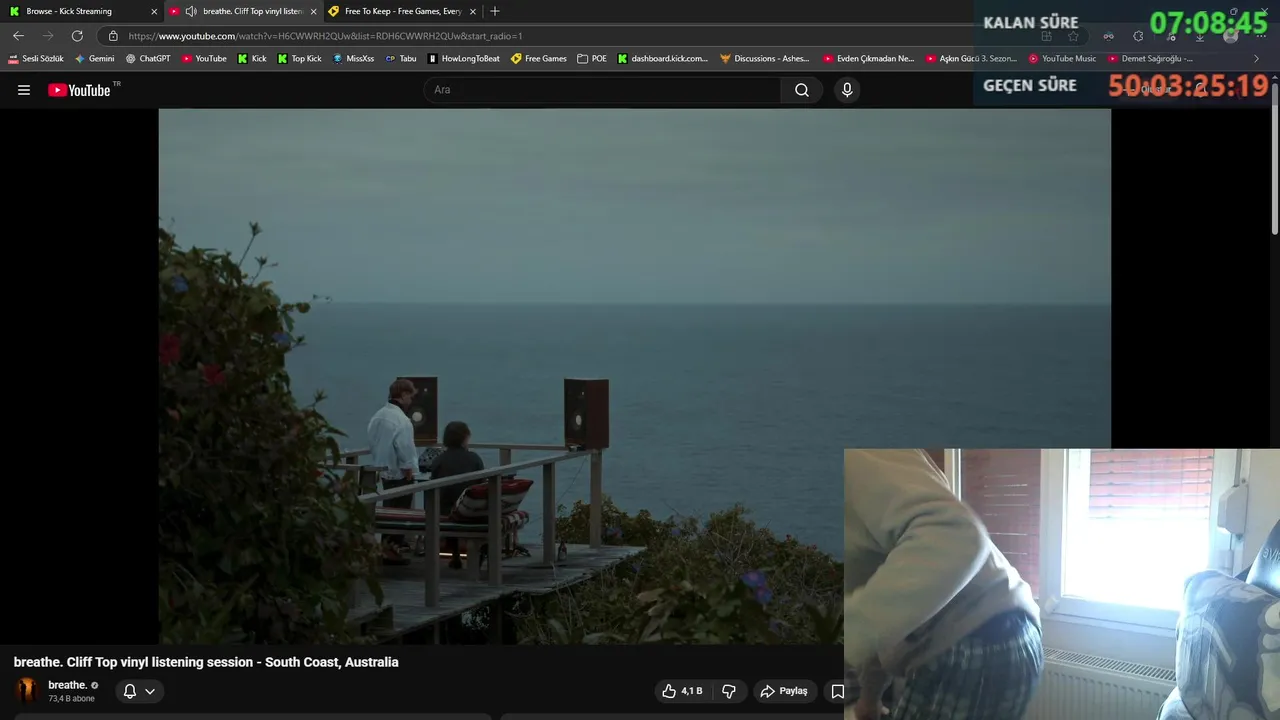This screenshot has width=1280, height=720.
Task: Open dashboard.kick.com bookmark
Action: (662, 59)
